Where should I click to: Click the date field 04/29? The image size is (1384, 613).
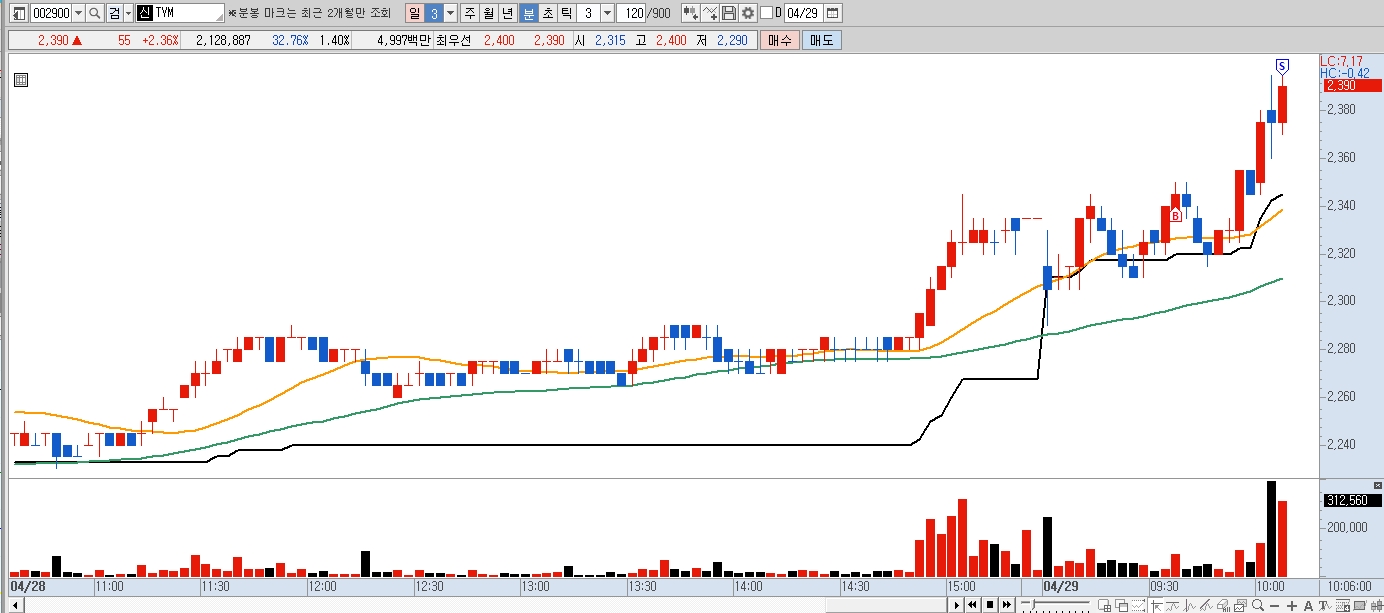802,13
